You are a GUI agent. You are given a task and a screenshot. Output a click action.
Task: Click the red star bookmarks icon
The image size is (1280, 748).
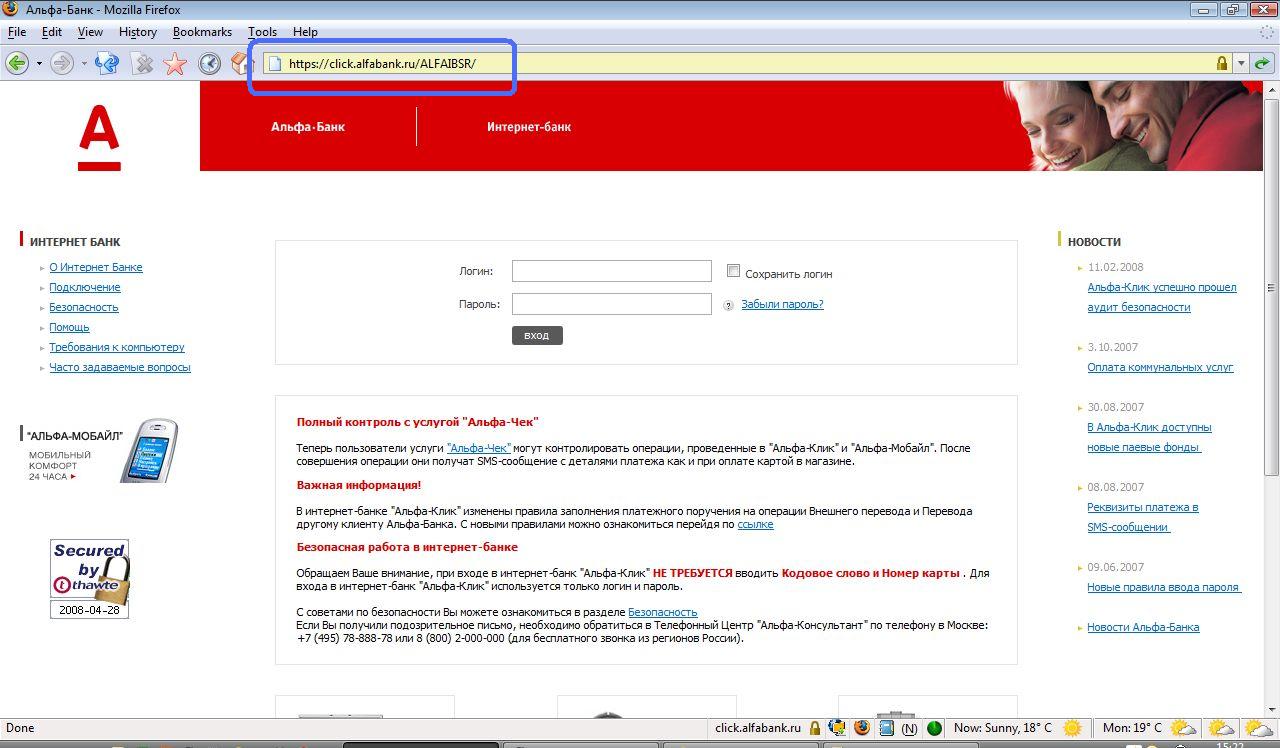(x=175, y=64)
